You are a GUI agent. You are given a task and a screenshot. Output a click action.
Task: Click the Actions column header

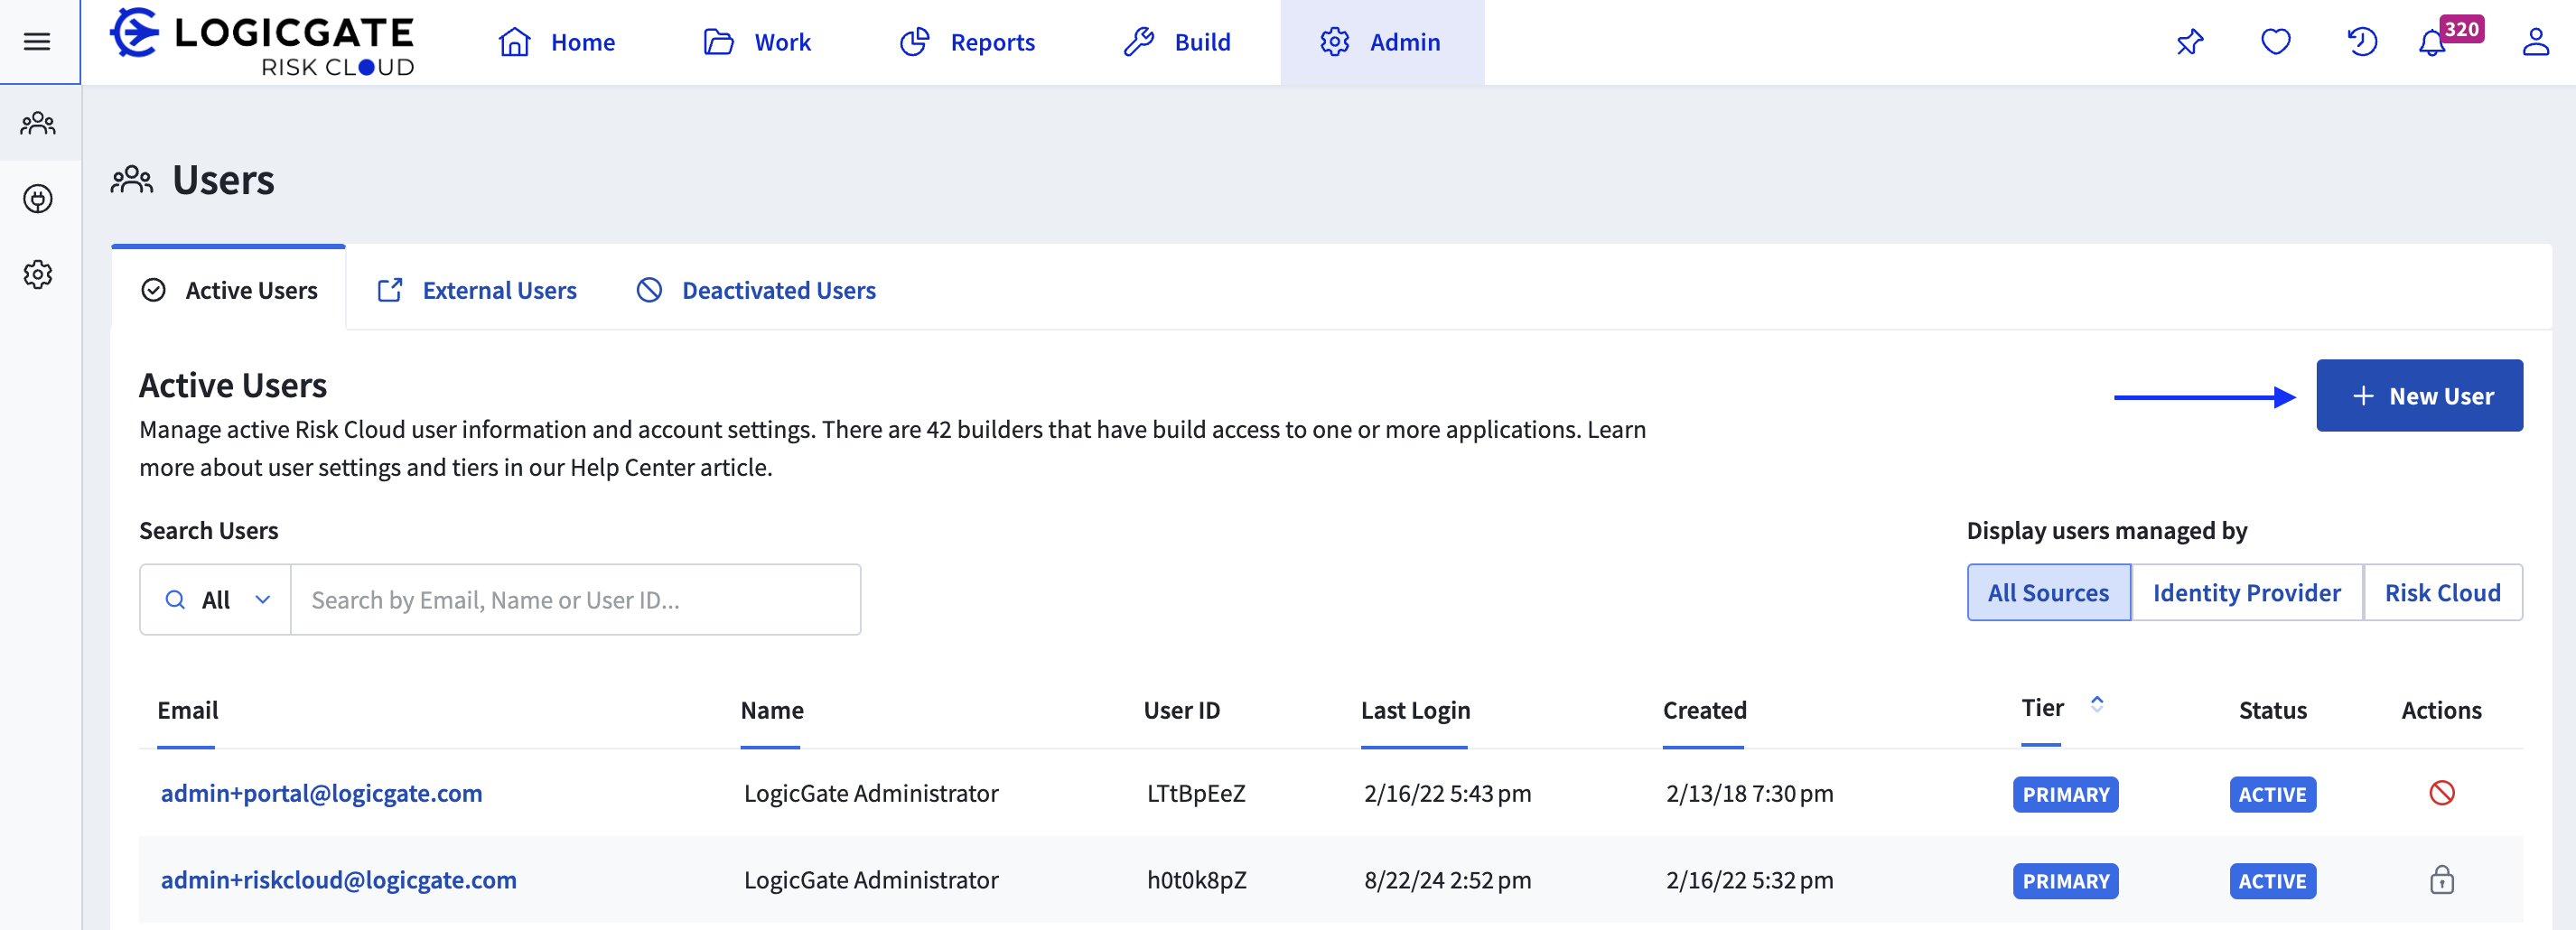[x=2441, y=710]
